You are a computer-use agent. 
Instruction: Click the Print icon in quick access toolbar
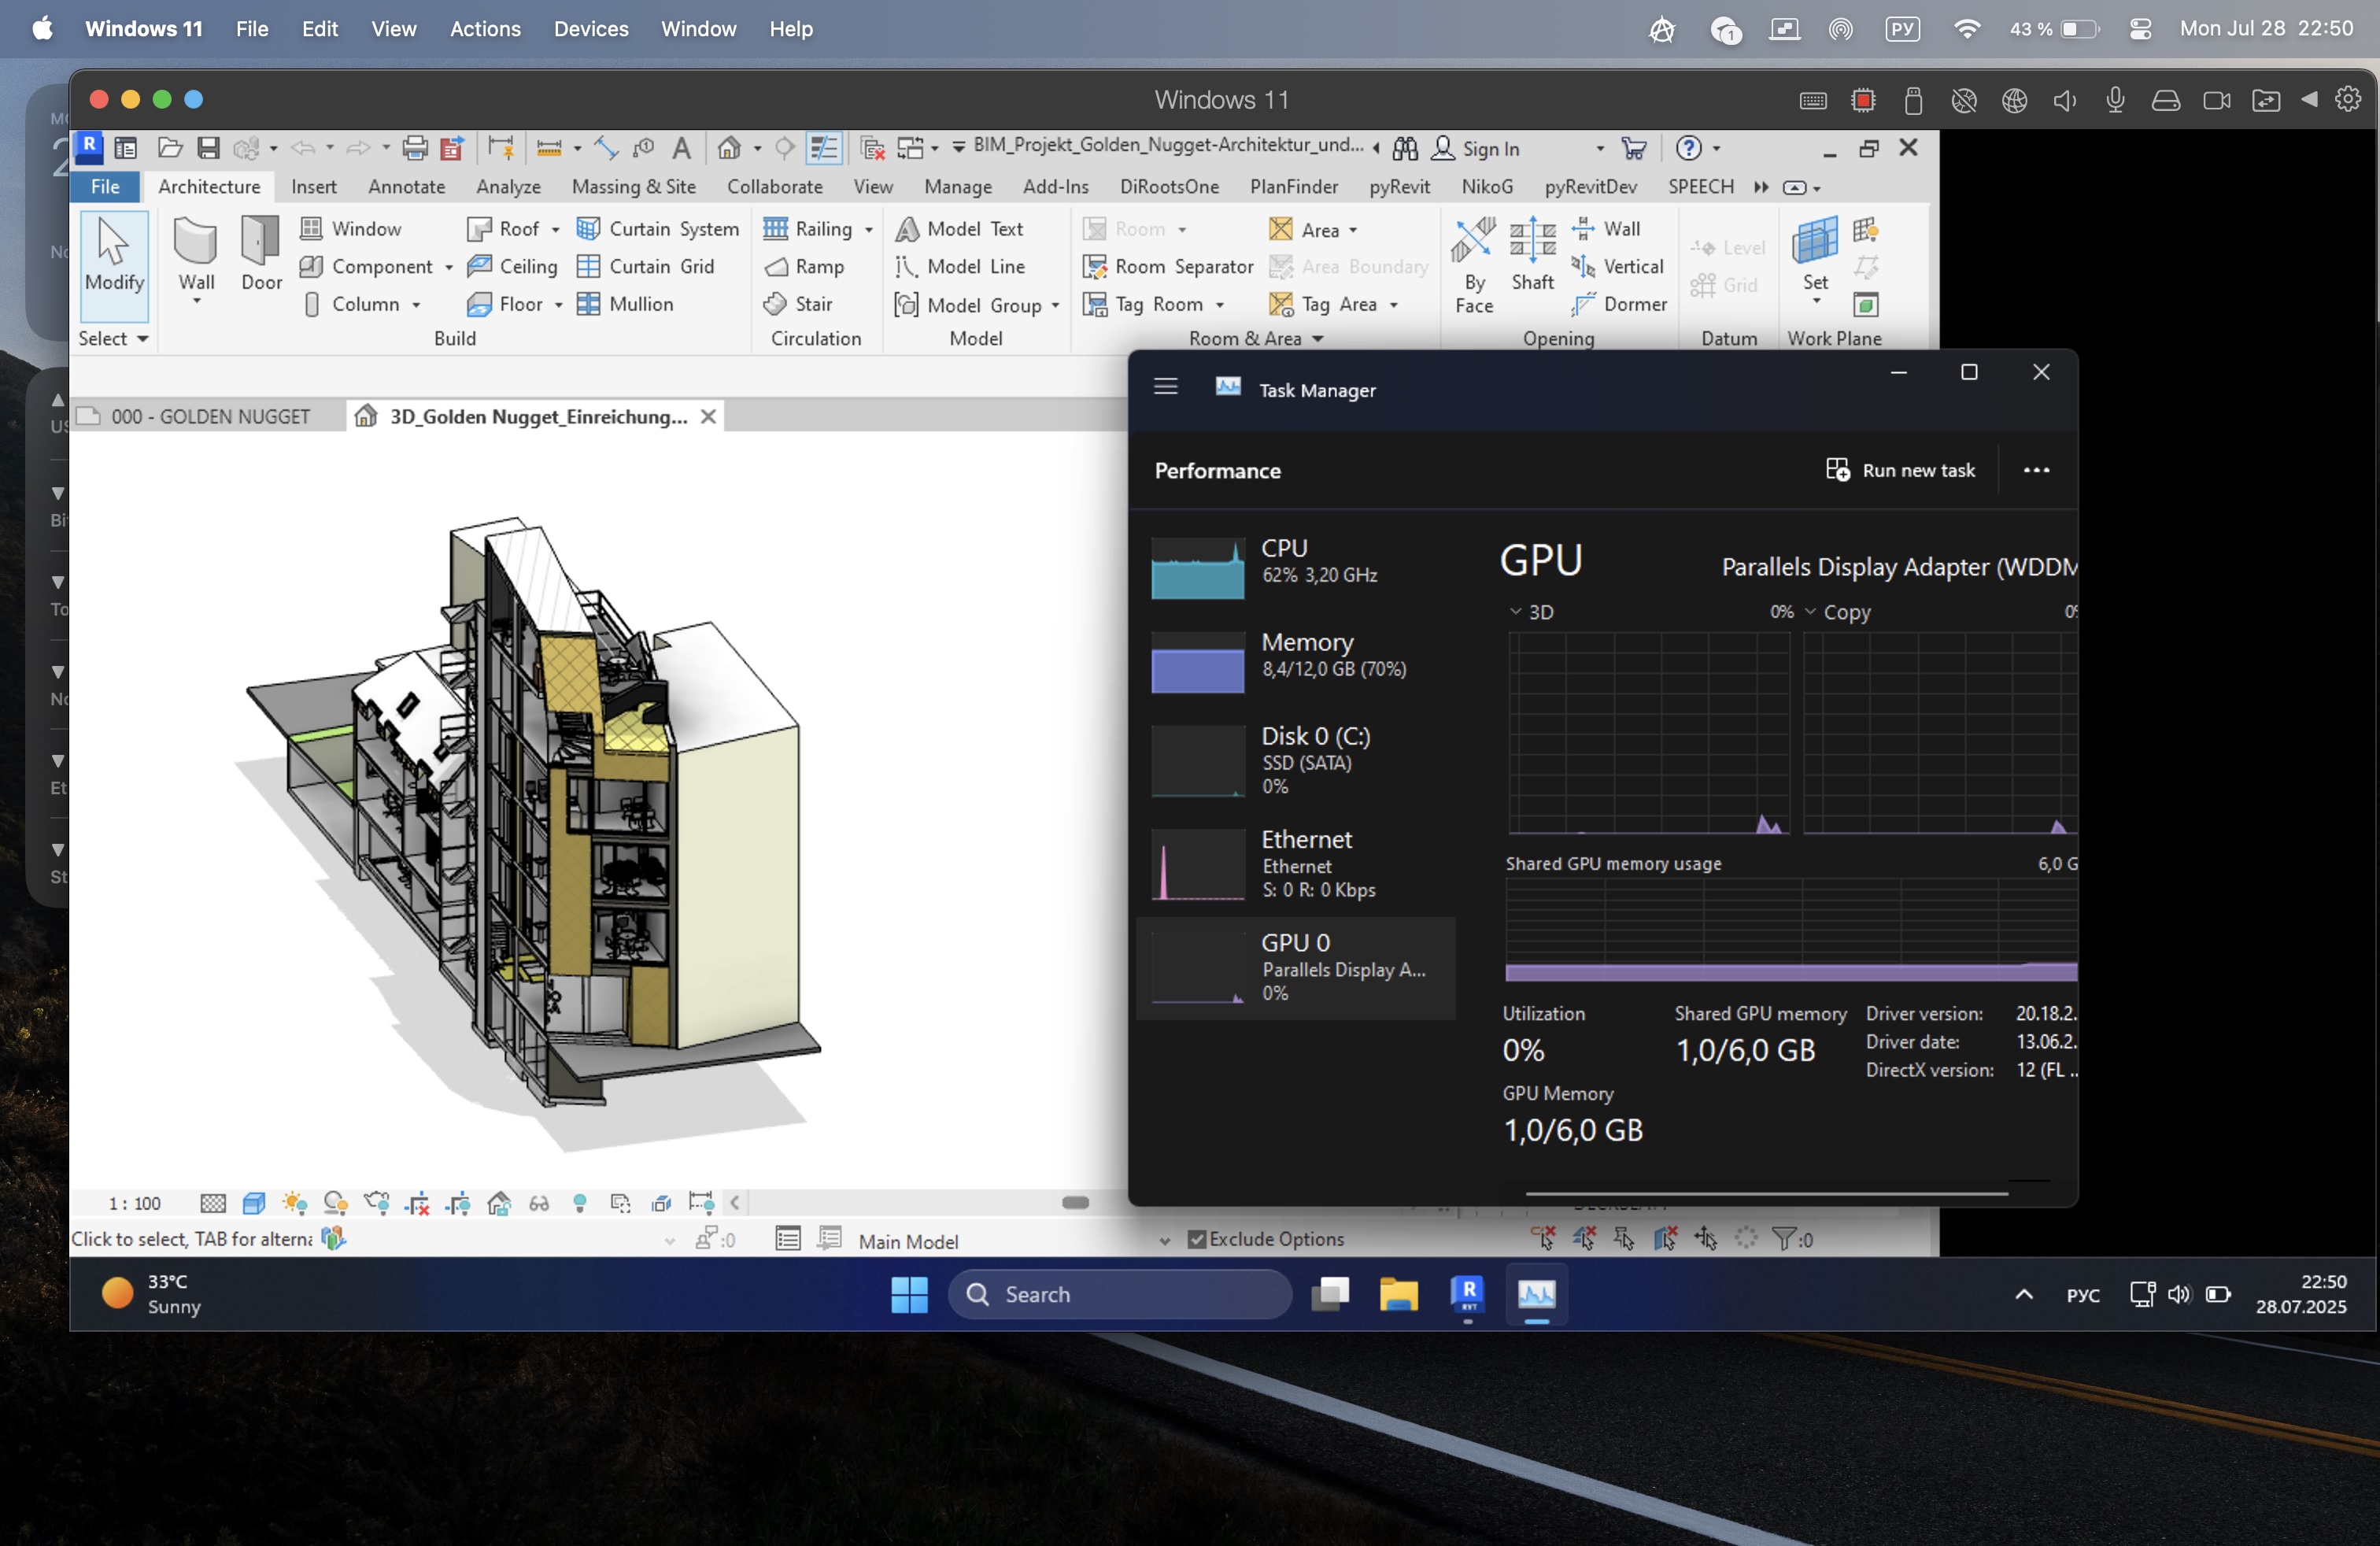tap(414, 148)
